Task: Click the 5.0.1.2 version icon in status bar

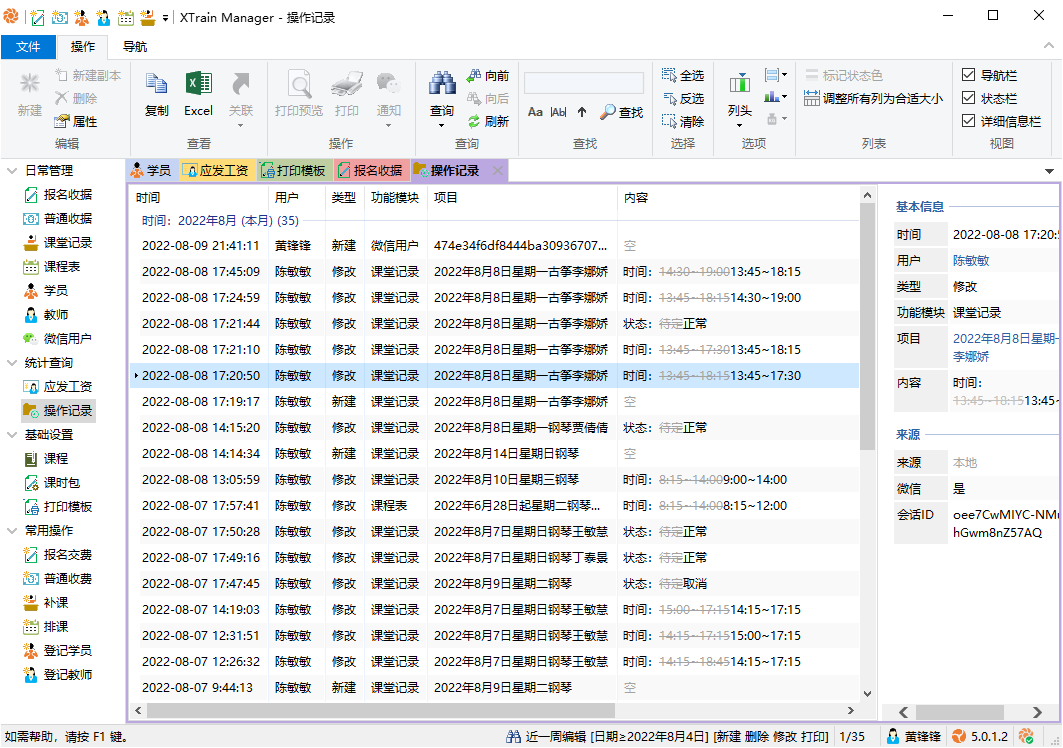Action: click(x=959, y=736)
